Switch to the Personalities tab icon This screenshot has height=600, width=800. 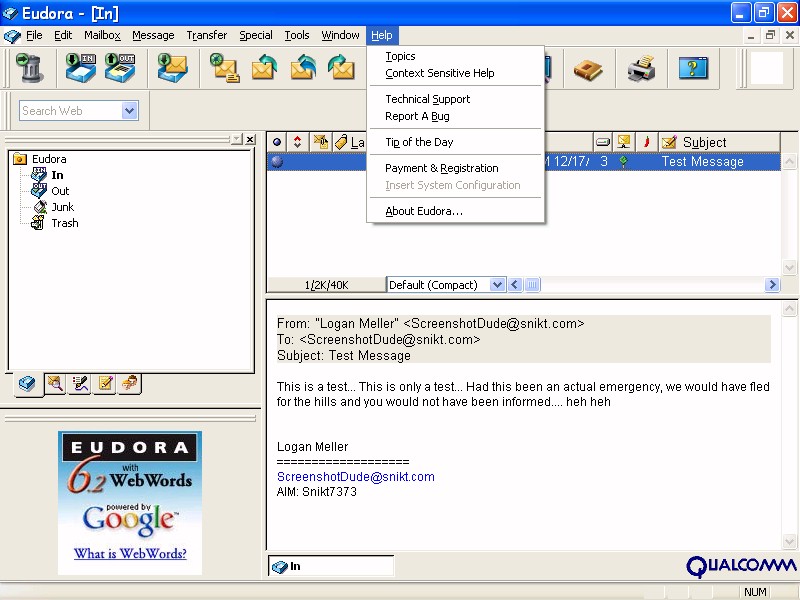pyautogui.click(x=130, y=384)
